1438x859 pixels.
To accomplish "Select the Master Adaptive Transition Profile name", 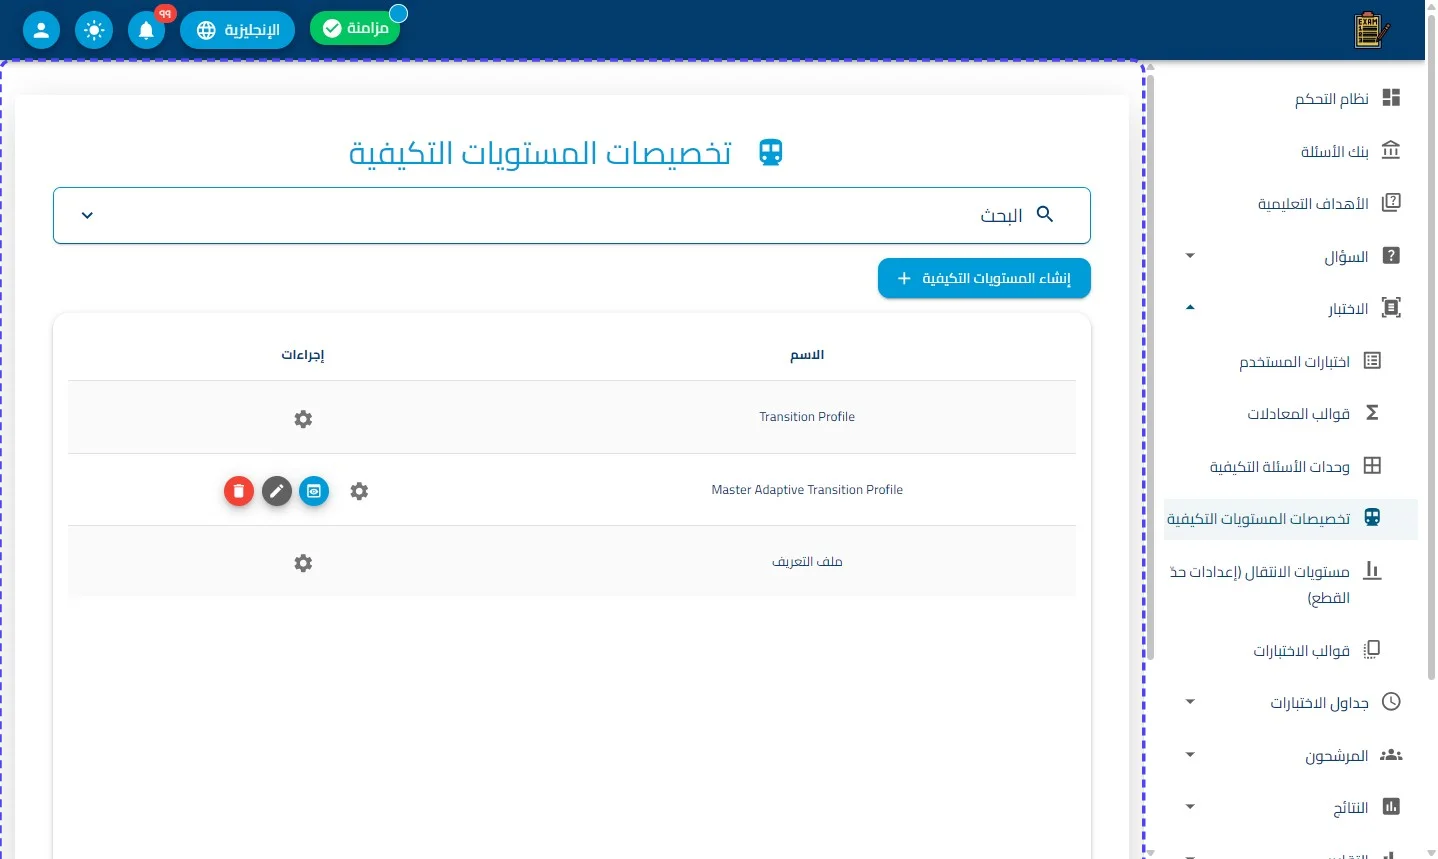I will click(807, 490).
